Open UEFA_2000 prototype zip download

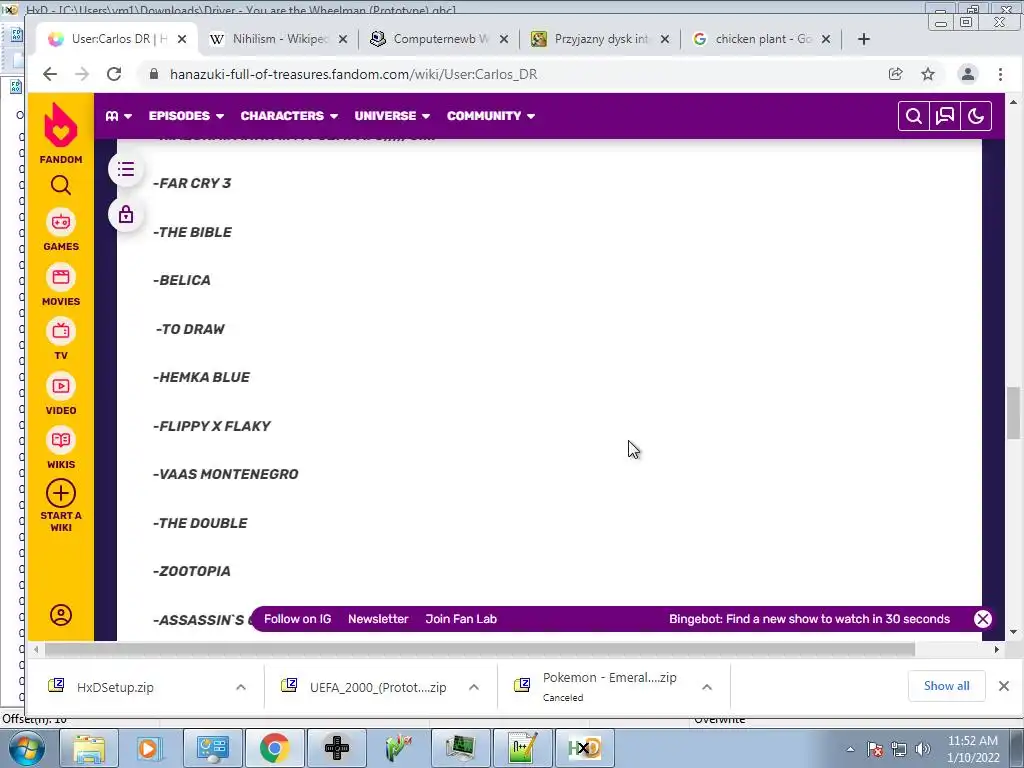click(x=366, y=687)
